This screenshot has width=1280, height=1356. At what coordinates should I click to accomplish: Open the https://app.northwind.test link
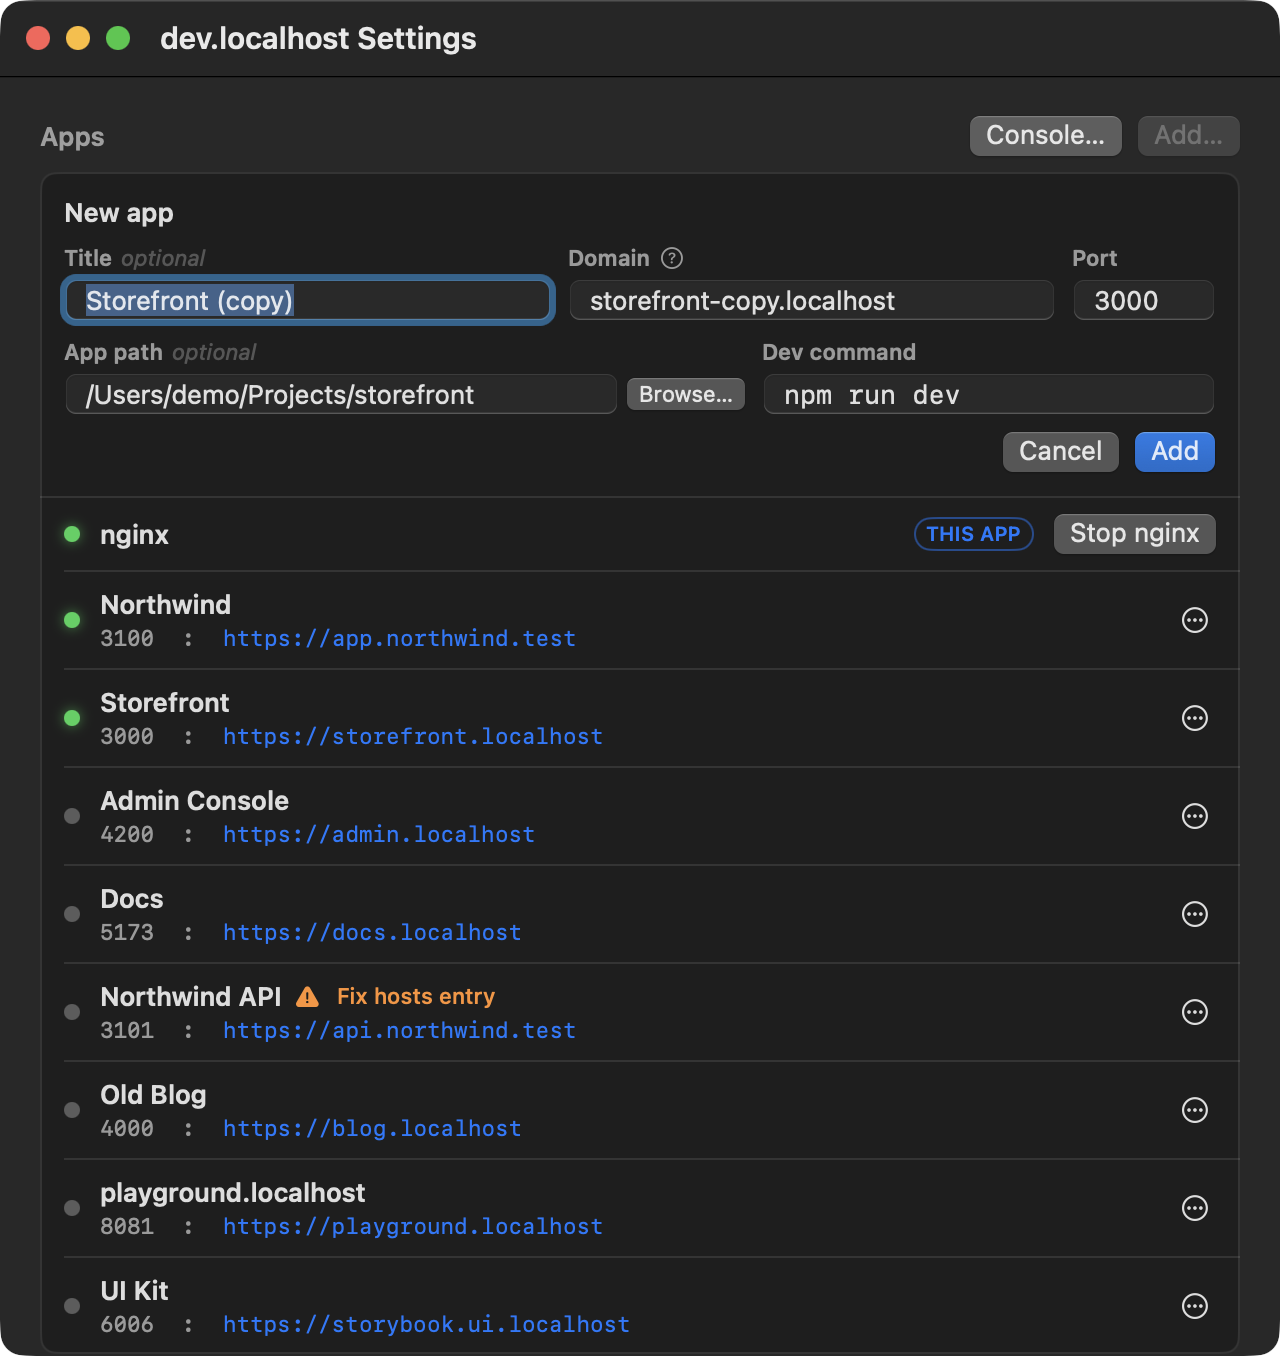[400, 639]
